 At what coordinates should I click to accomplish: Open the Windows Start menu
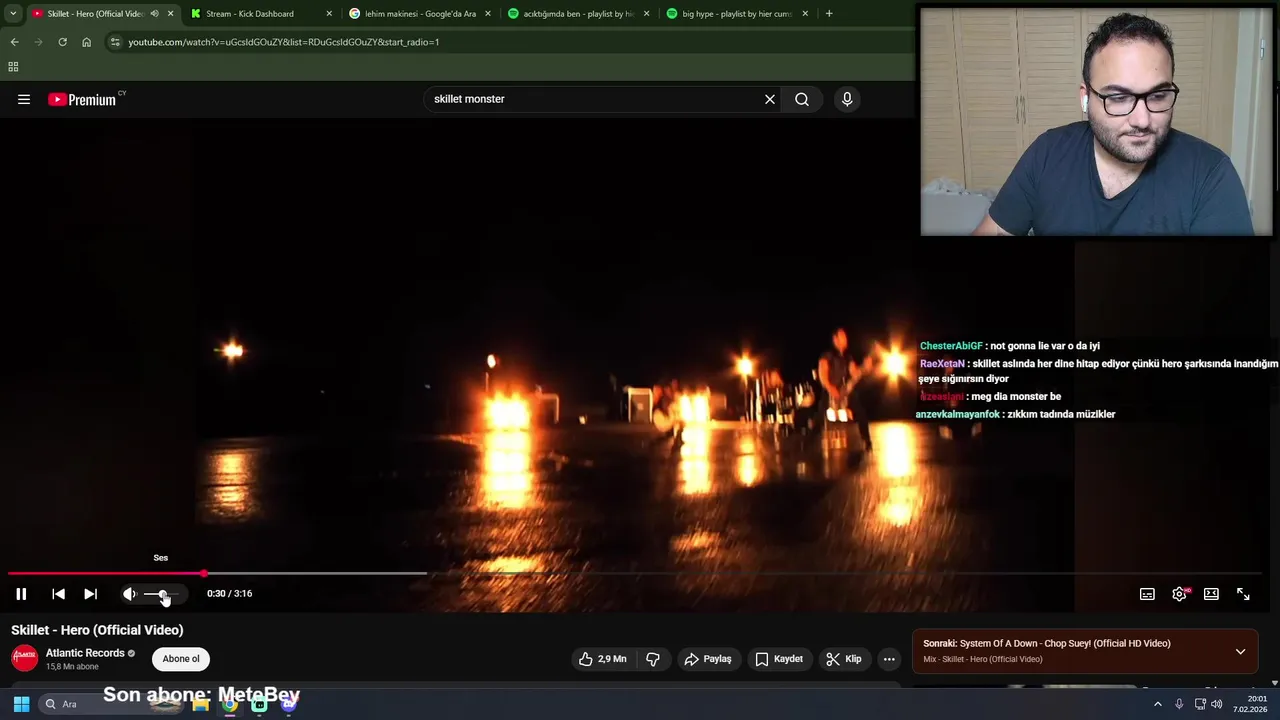(21, 704)
